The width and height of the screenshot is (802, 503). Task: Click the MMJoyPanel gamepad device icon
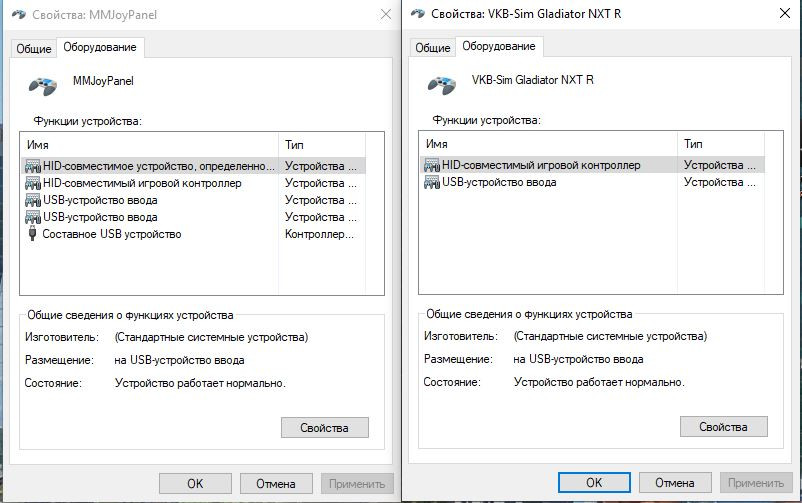coord(42,85)
